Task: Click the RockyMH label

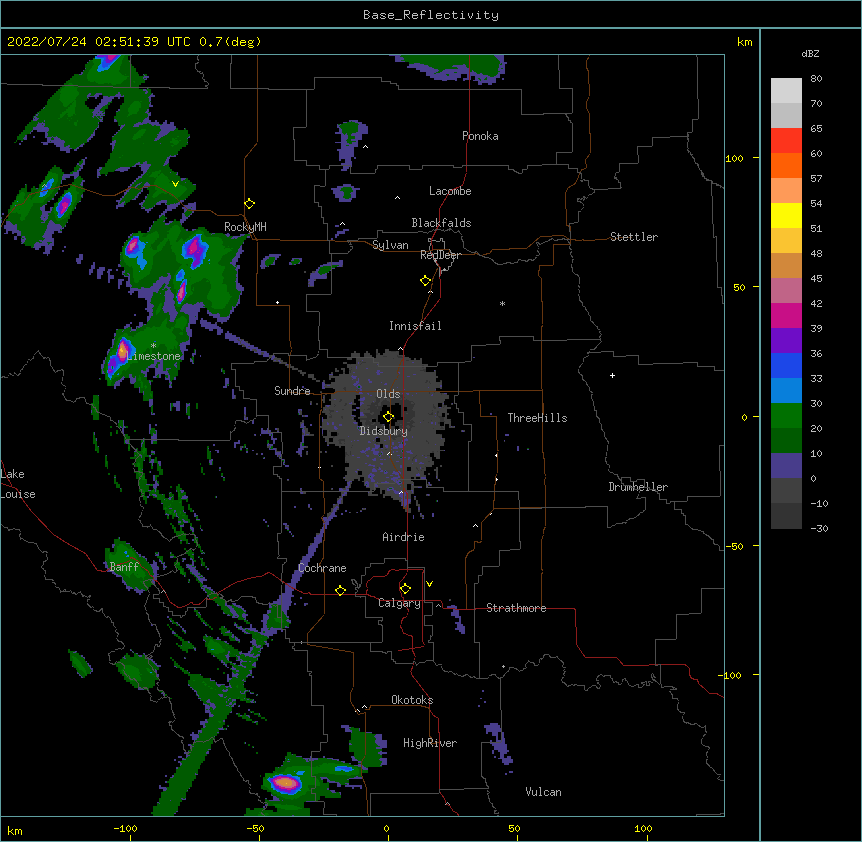Action: point(245,227)
